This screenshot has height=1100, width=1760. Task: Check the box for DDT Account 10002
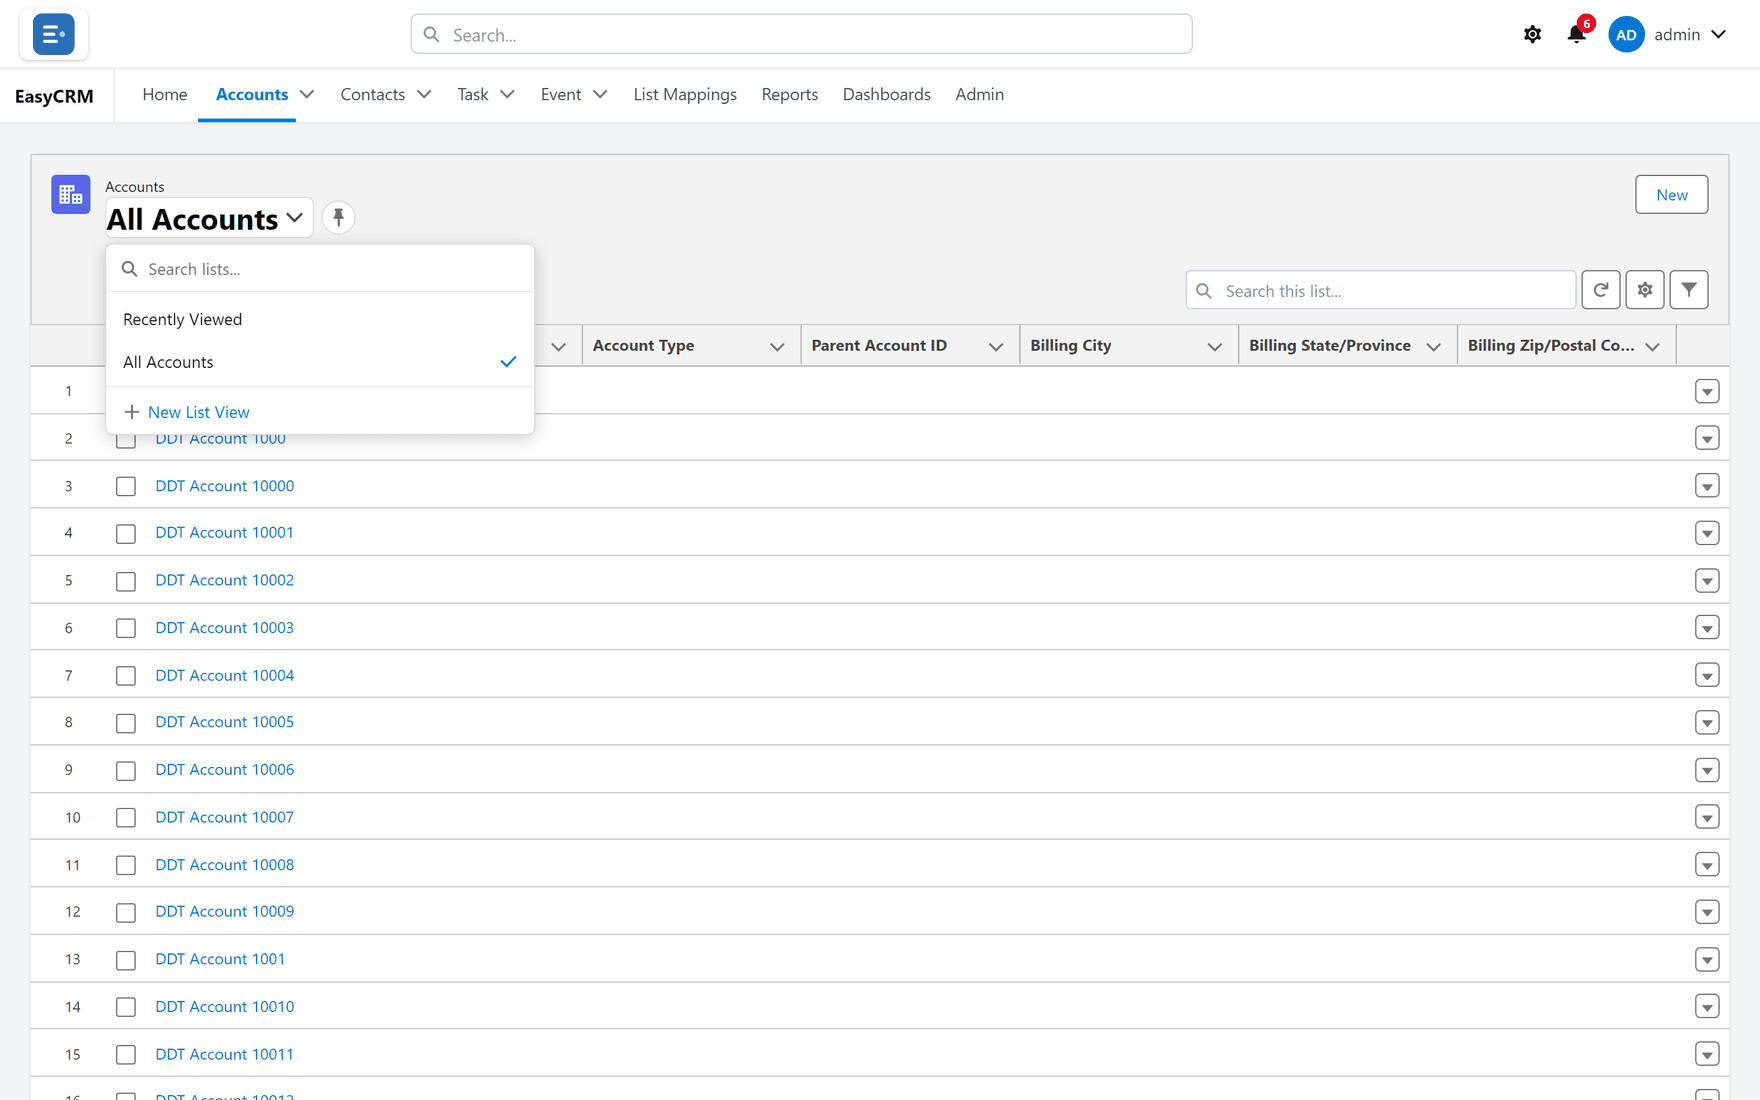pos(126,581)
